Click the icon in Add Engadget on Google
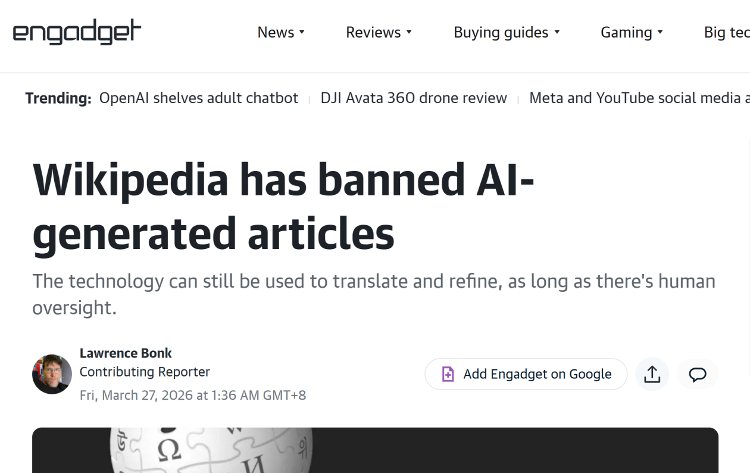 448,374
